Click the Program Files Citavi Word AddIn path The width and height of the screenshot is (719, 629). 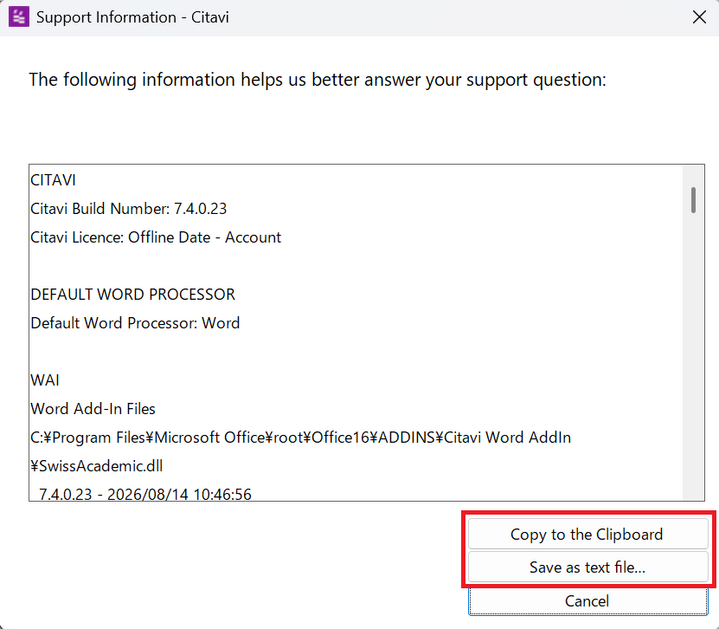(300, 437)
